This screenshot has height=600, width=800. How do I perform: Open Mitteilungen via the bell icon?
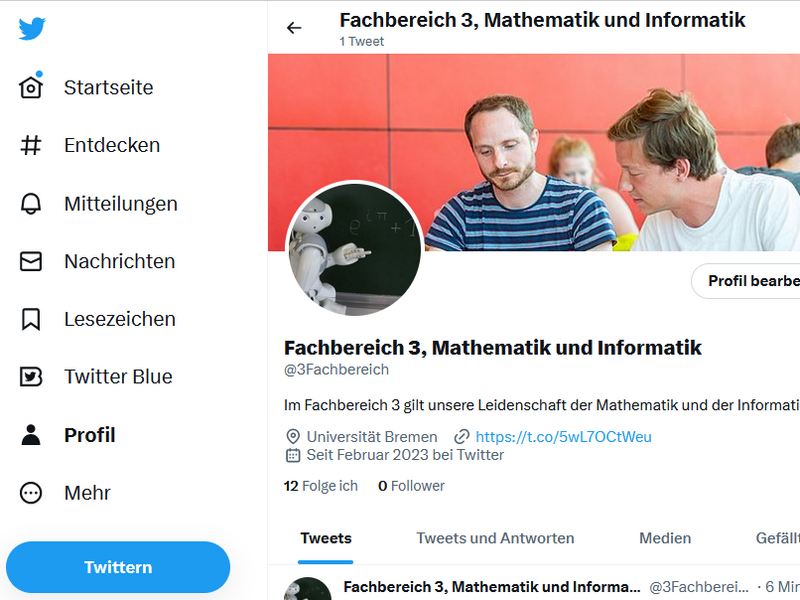tap(32, 204)
